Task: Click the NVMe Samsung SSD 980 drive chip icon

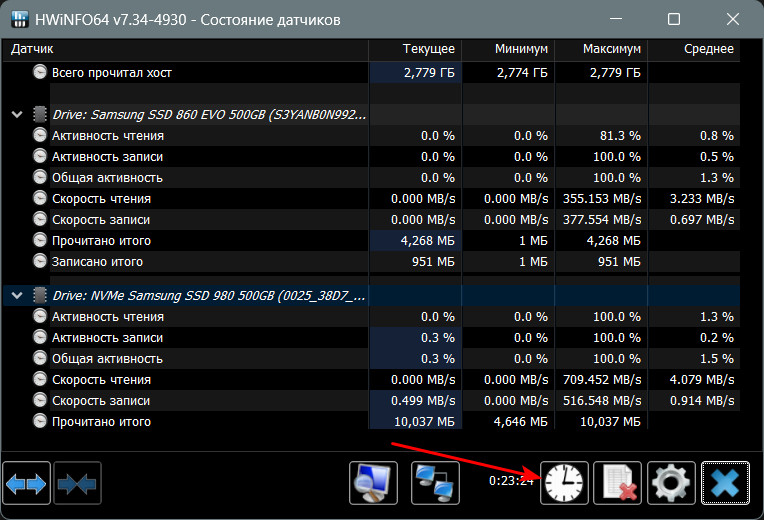Action: tap(39, 295)
